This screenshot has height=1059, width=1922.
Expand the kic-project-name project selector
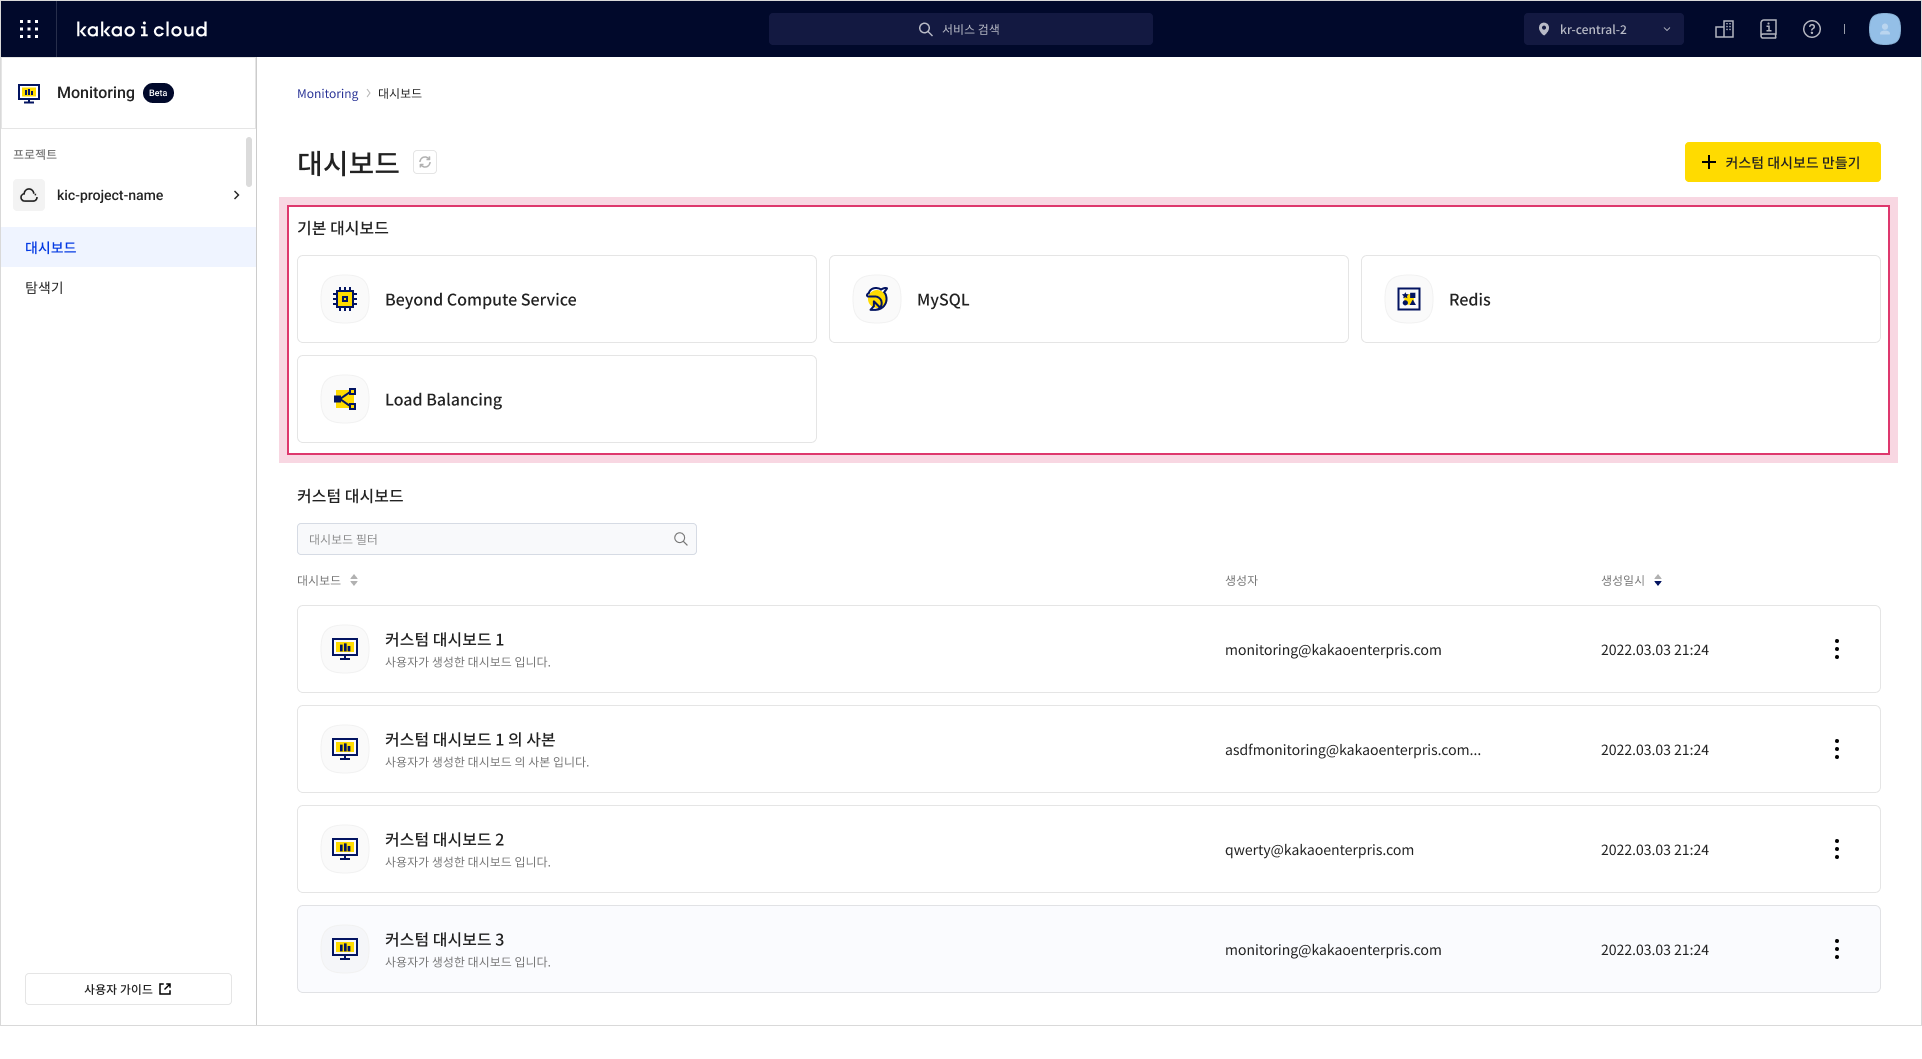tap(128, 195)
